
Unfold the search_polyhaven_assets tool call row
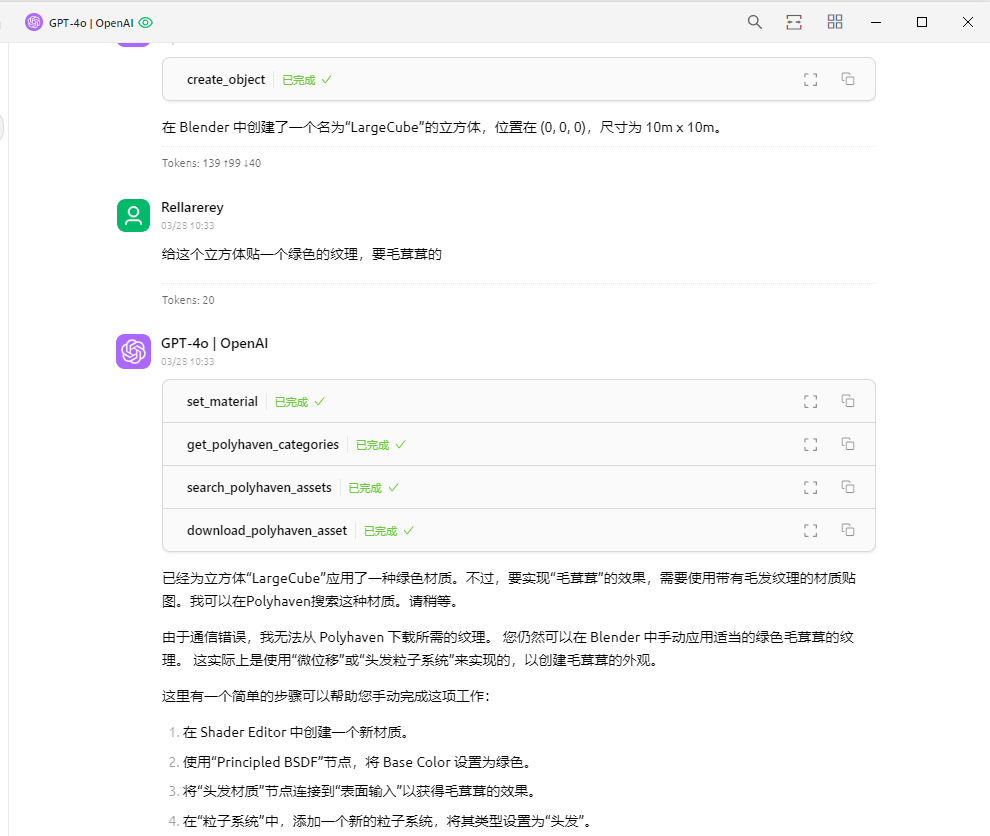[x=518, y=487]
